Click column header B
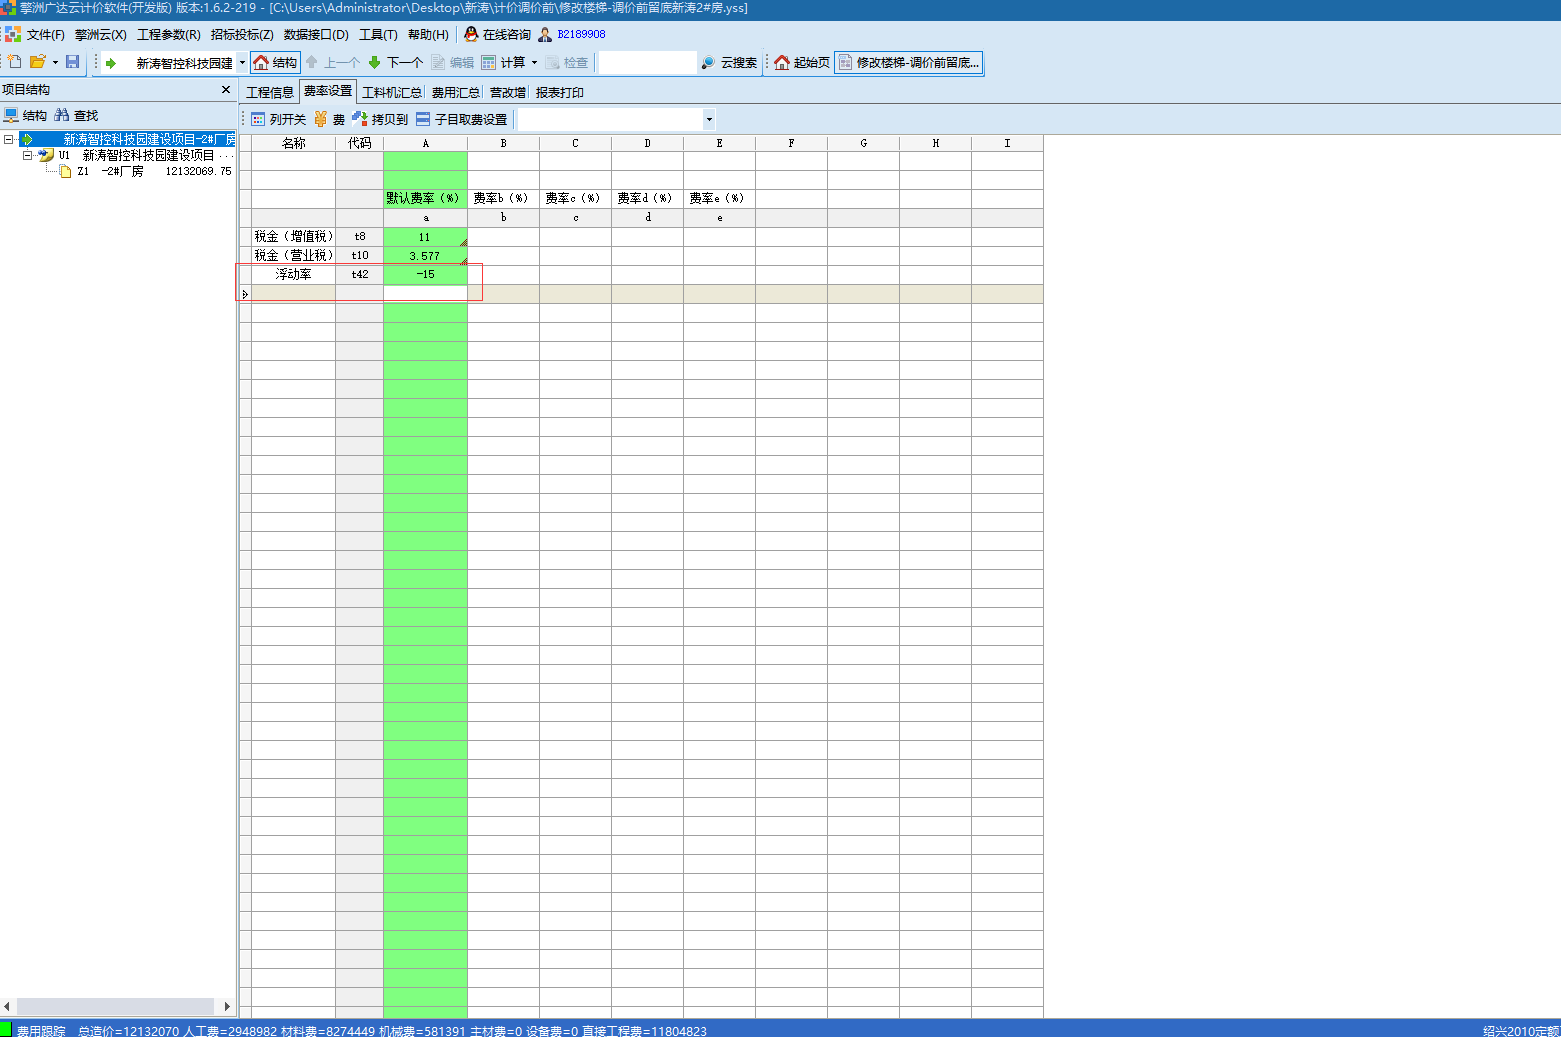 click(x=503, y=143)
